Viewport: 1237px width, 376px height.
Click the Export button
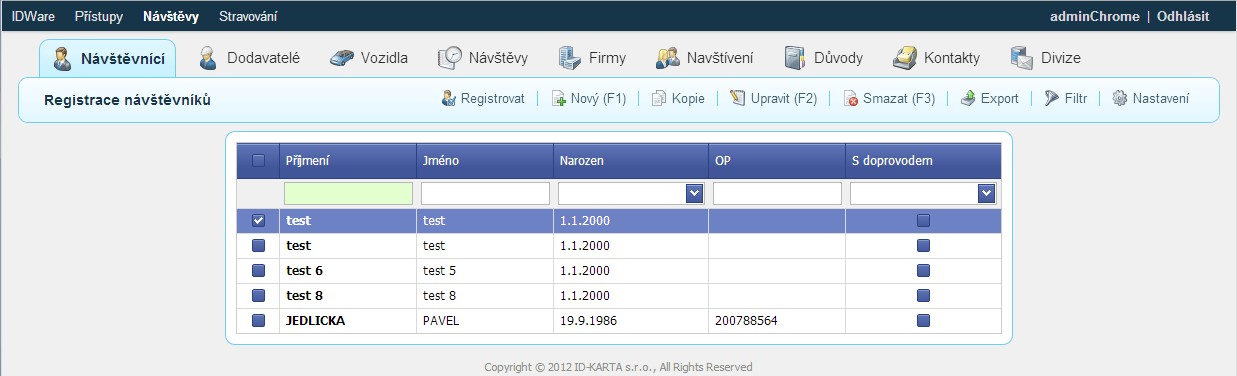(x=990, y=99)
